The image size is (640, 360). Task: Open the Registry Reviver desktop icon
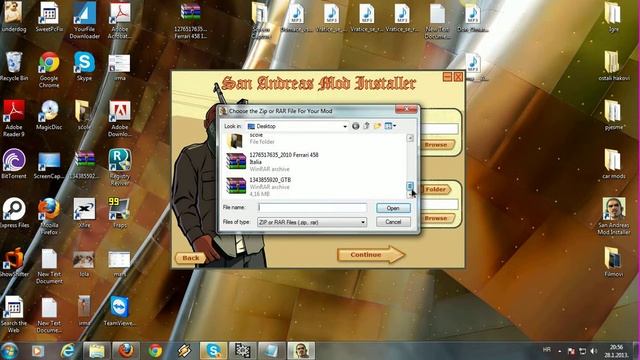[119, 167]
